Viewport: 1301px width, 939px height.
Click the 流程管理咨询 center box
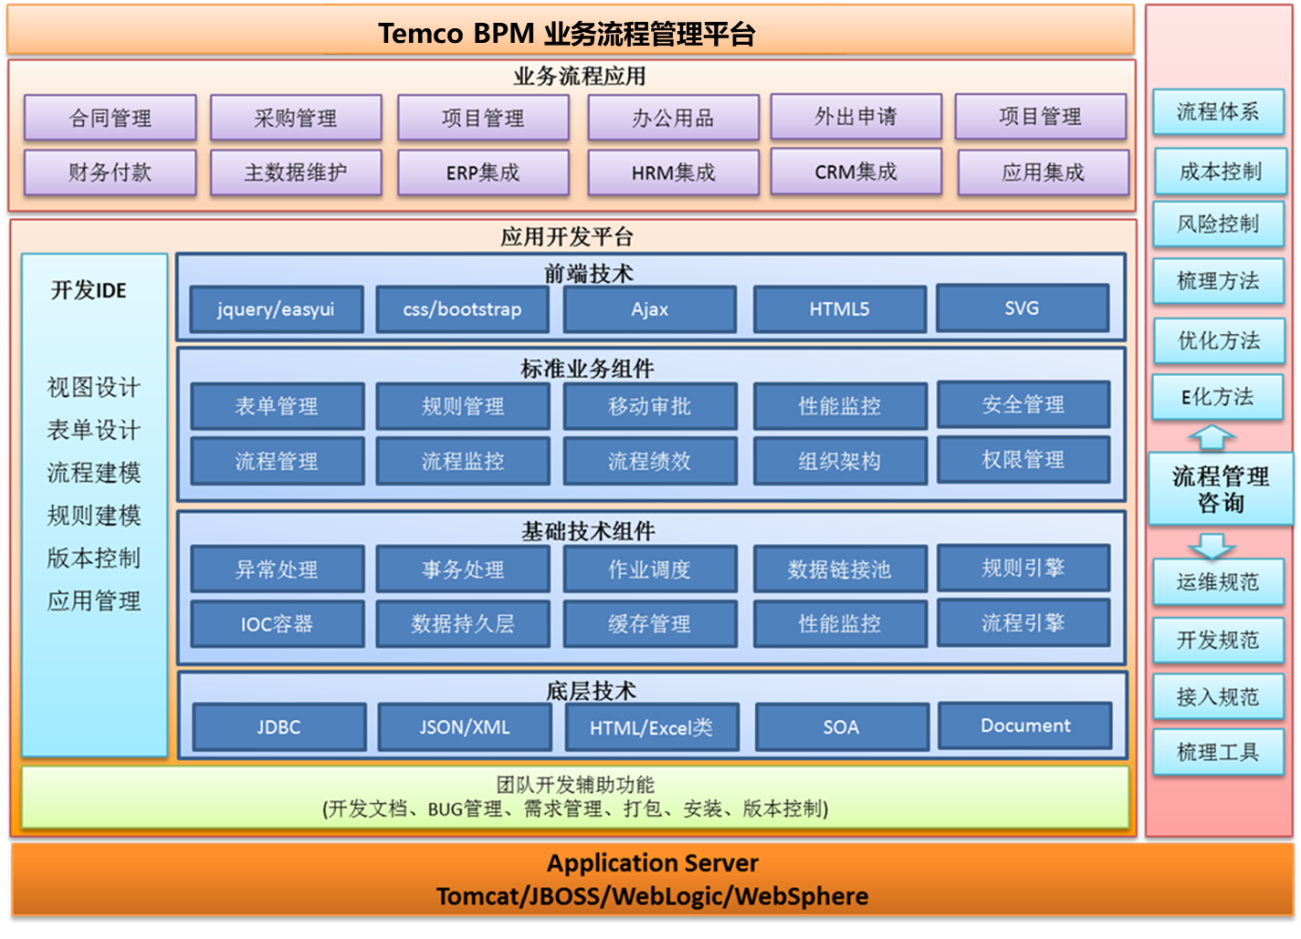[1220, 489]
